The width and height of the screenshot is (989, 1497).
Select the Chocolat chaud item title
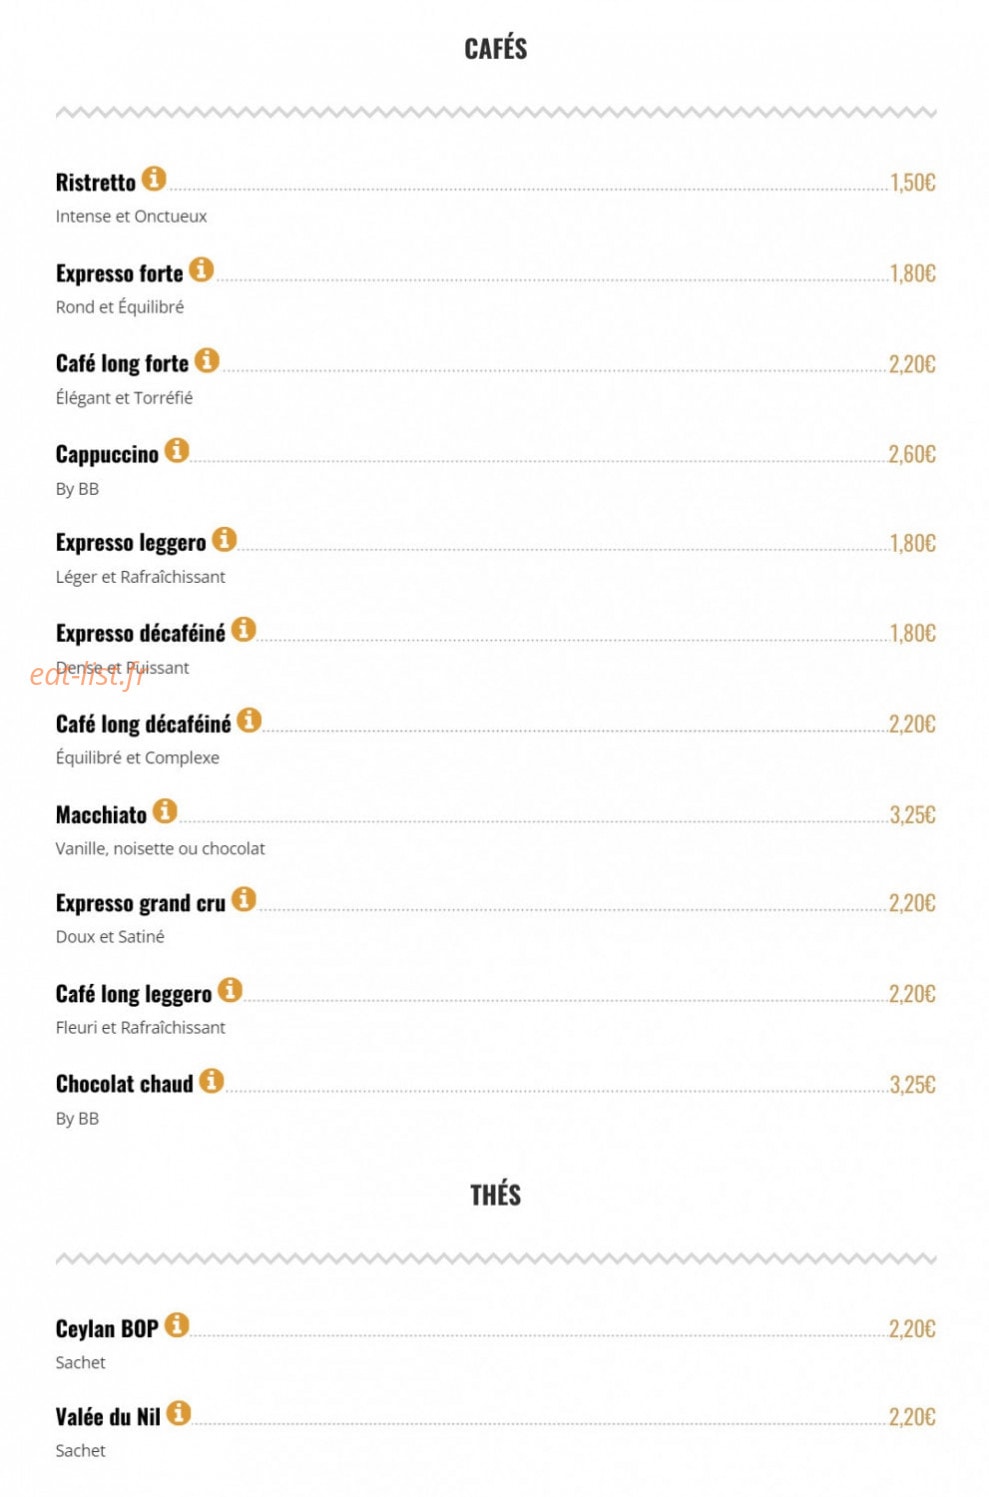coord(124,1085)
